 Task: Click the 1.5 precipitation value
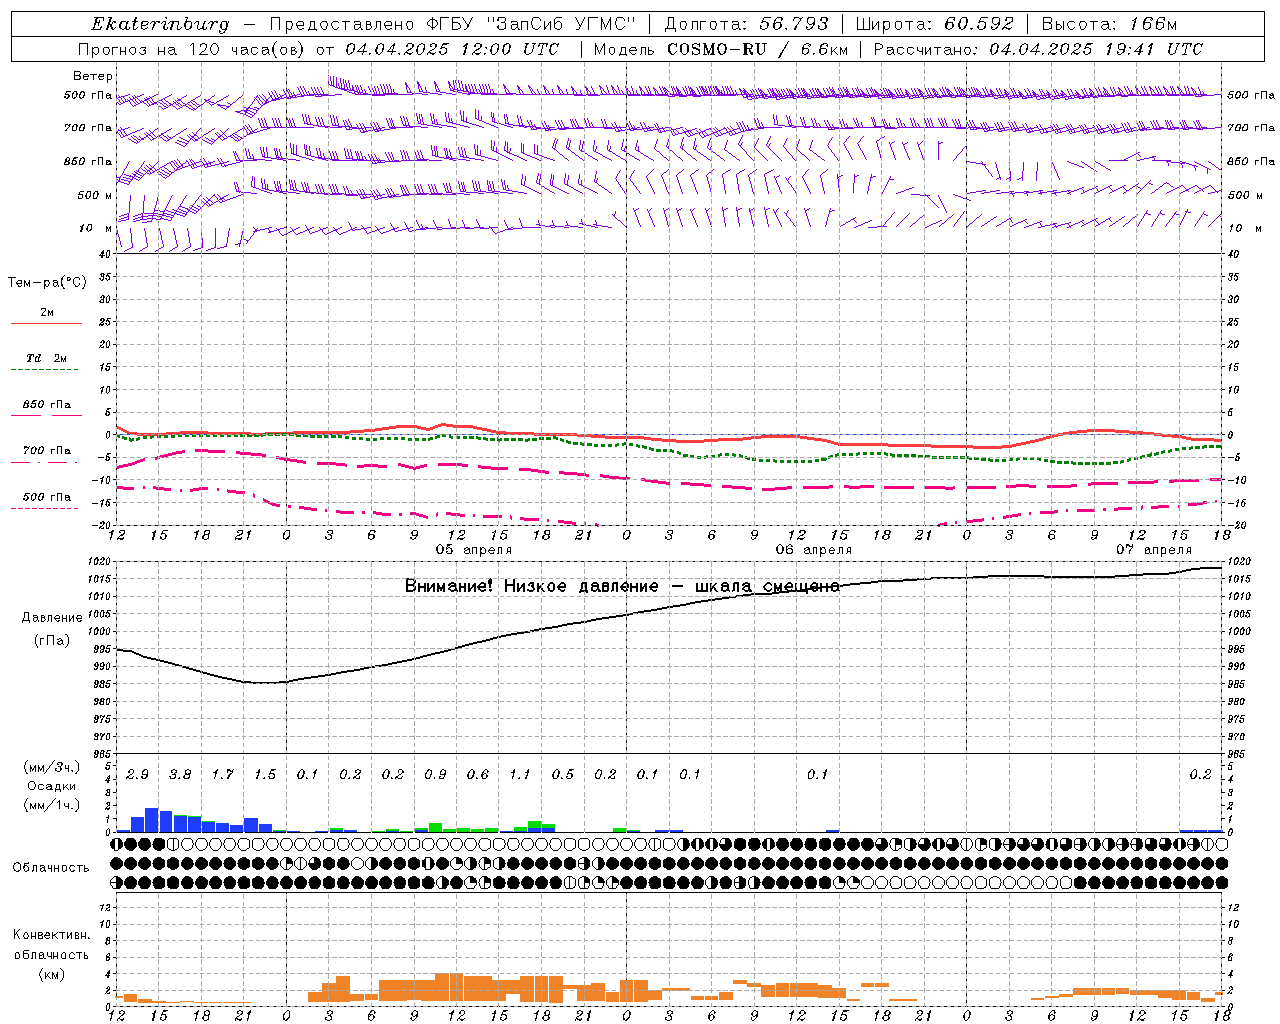pyautogui.click(x=265, y=775)
